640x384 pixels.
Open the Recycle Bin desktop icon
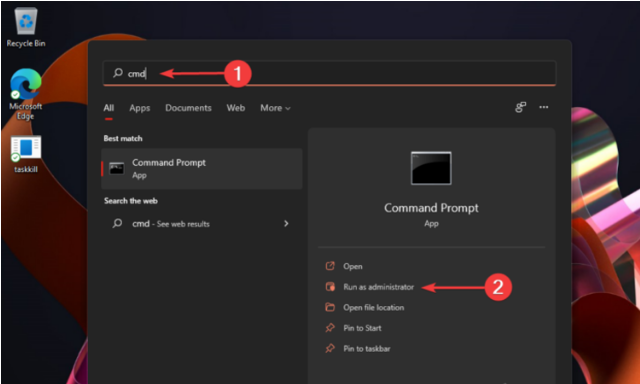click(26, 28)
